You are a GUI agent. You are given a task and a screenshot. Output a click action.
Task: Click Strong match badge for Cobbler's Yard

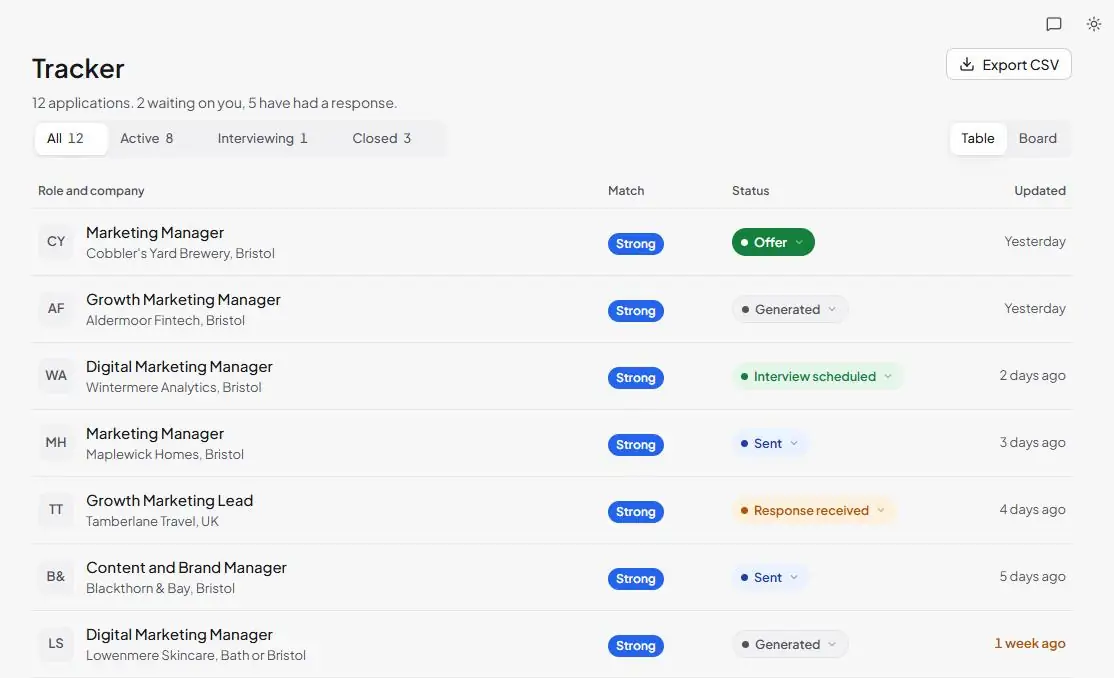635,244
